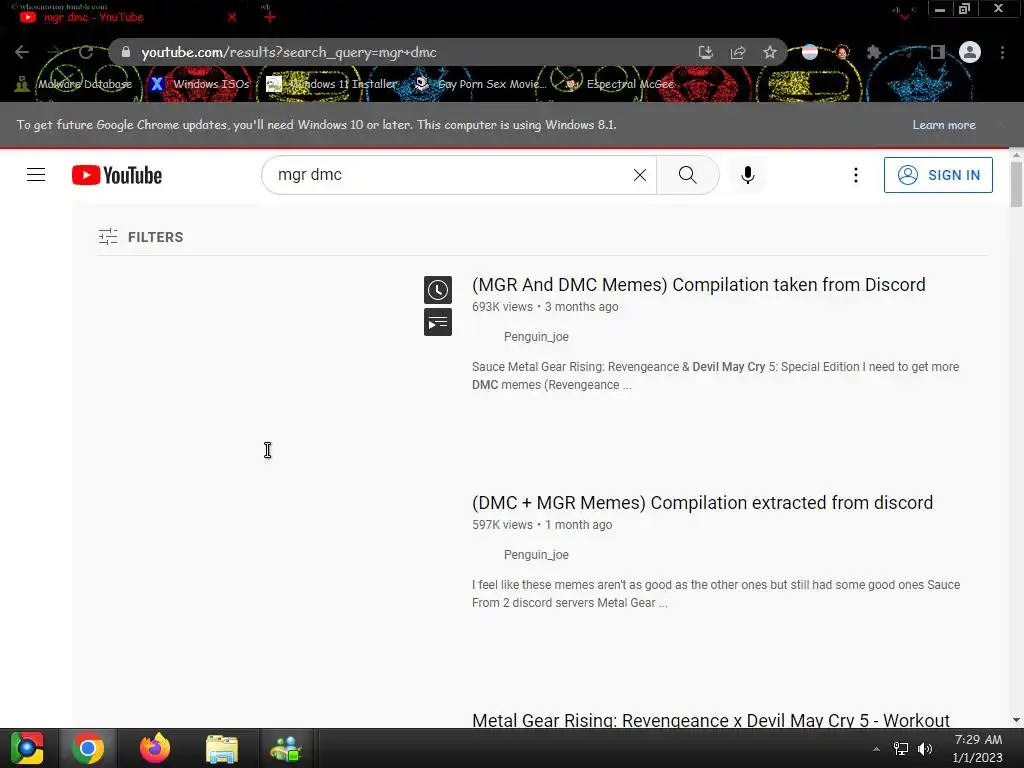Click the first video's description snippet
The height and width of the screenshot is (768, 1024).
point(716,376)
